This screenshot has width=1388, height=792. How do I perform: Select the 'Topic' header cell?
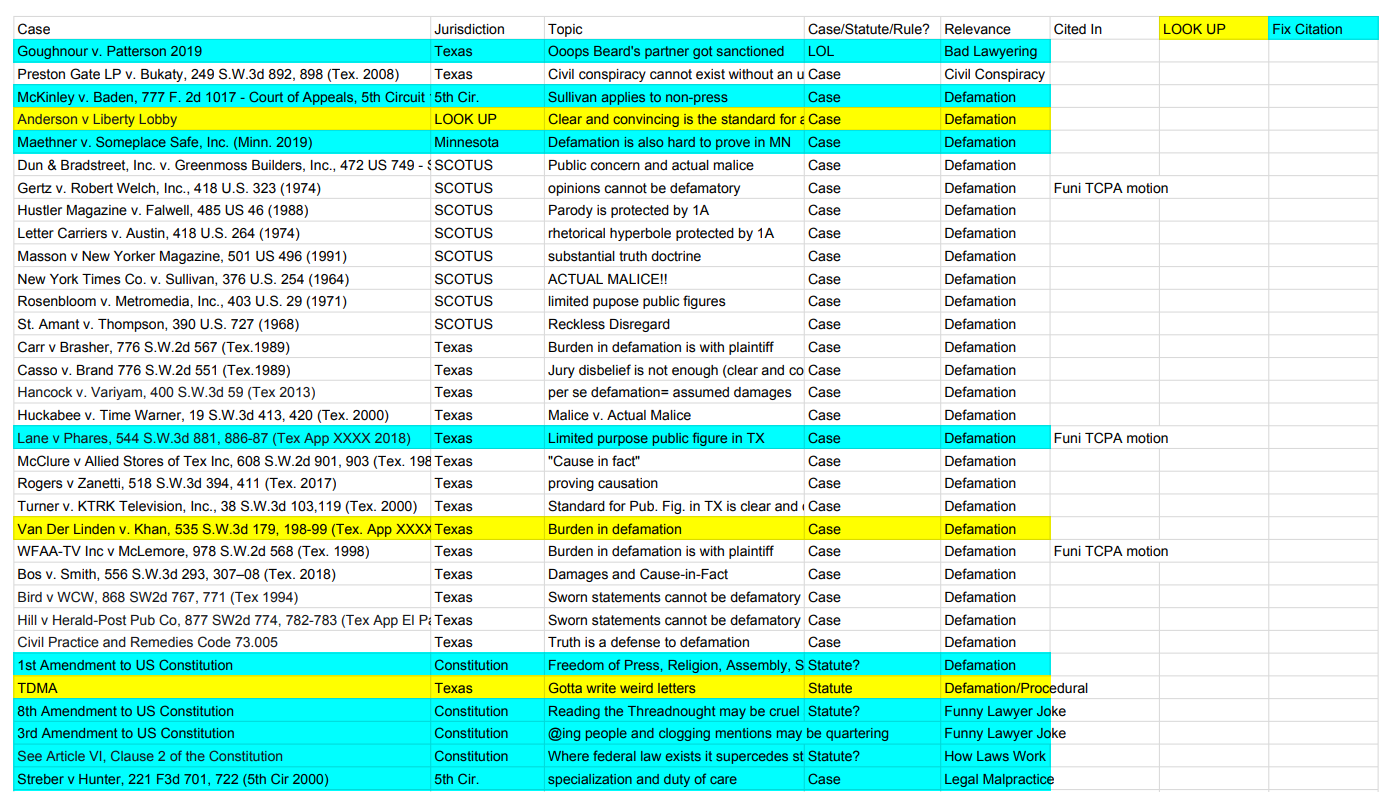tap(674, 29)
